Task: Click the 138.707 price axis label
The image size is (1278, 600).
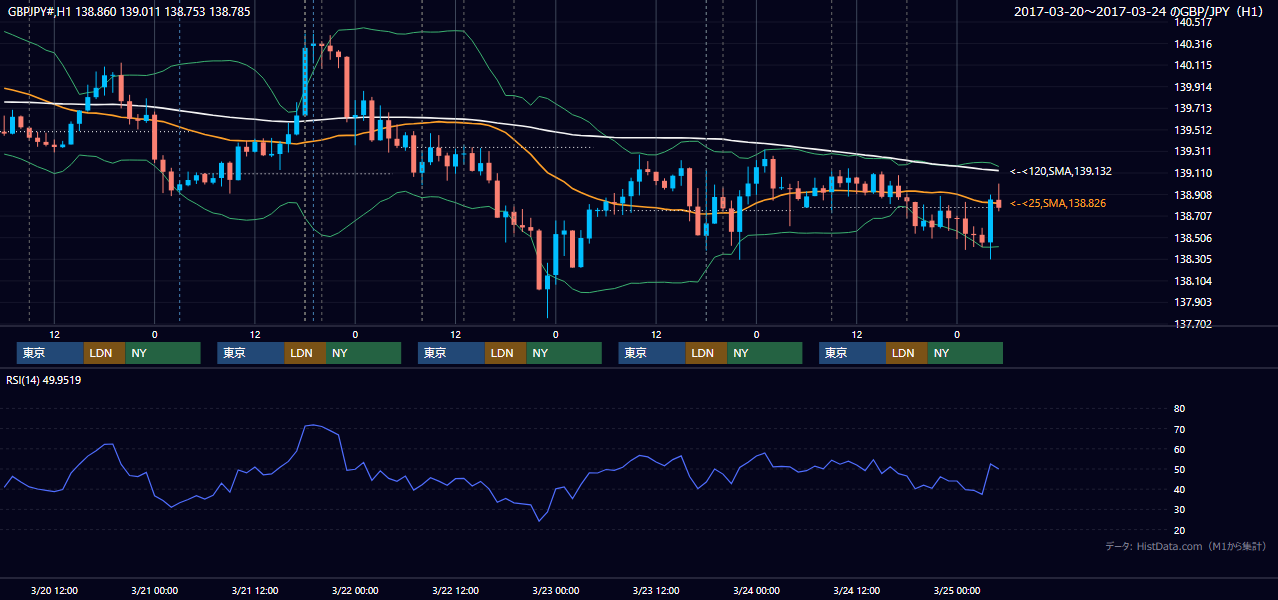Action: [x=1193, y=216]
